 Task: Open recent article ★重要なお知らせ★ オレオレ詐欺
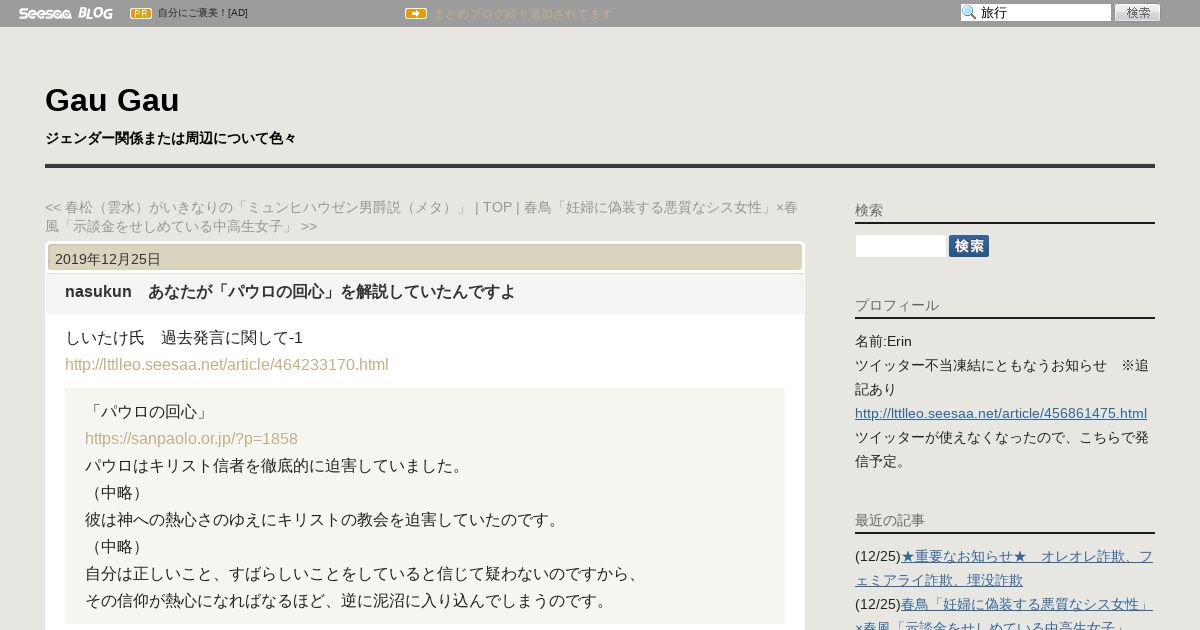(1004, 568)
